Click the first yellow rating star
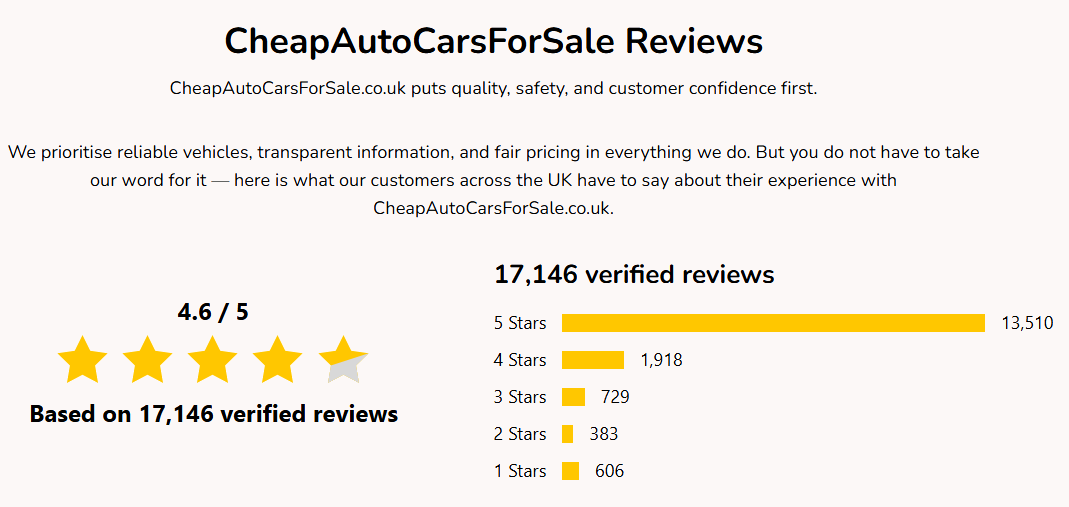The image size is (1069, 507). click(x=82, y=360)
